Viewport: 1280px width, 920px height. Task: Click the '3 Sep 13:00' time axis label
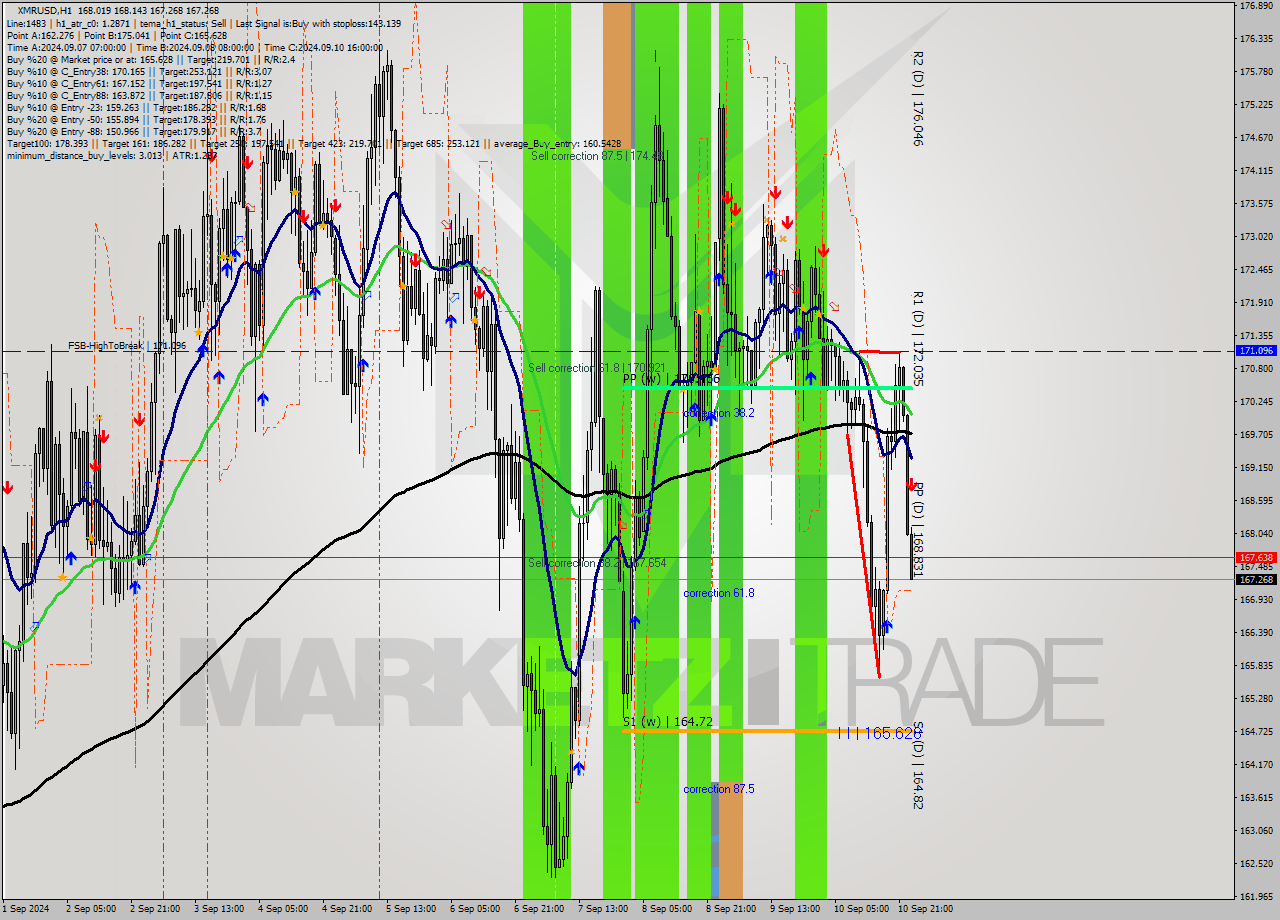(x=219, y=909)
